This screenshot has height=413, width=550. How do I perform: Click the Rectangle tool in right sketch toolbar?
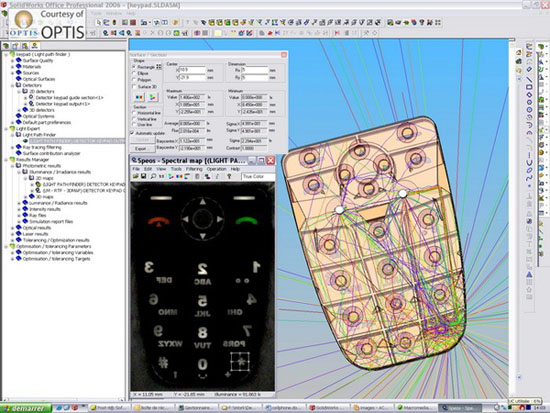click(x=529, y=87)
